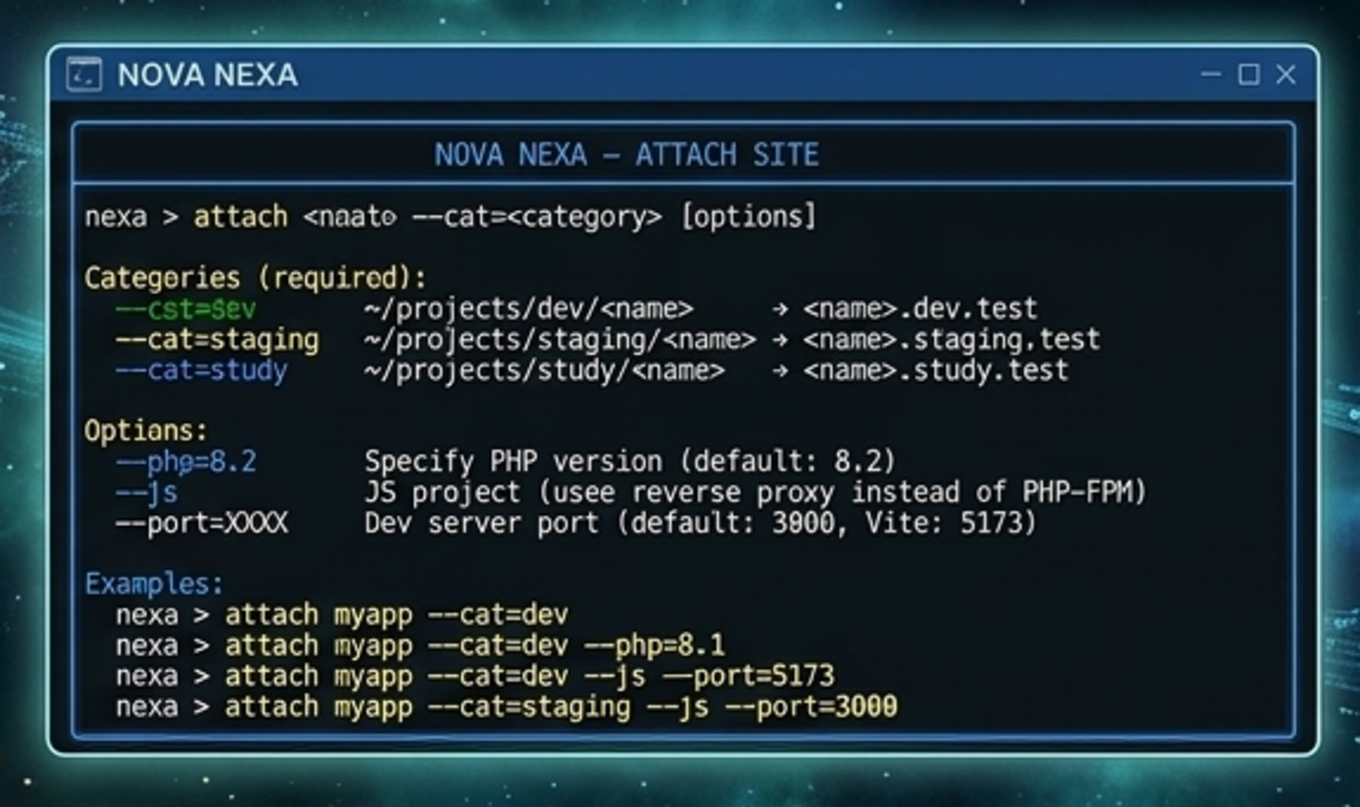Click the "Categories (required):" heading
The height and width of the screenshot is (807, 1360).
(255, 277)
